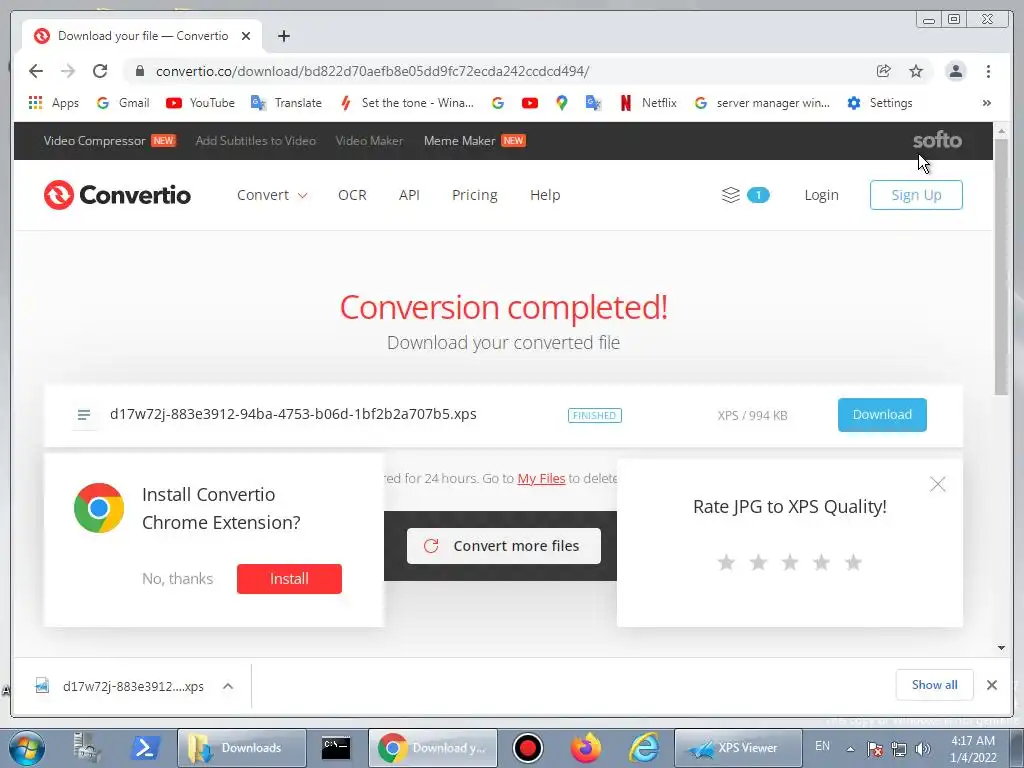Go back to previous page

(36, 71)
